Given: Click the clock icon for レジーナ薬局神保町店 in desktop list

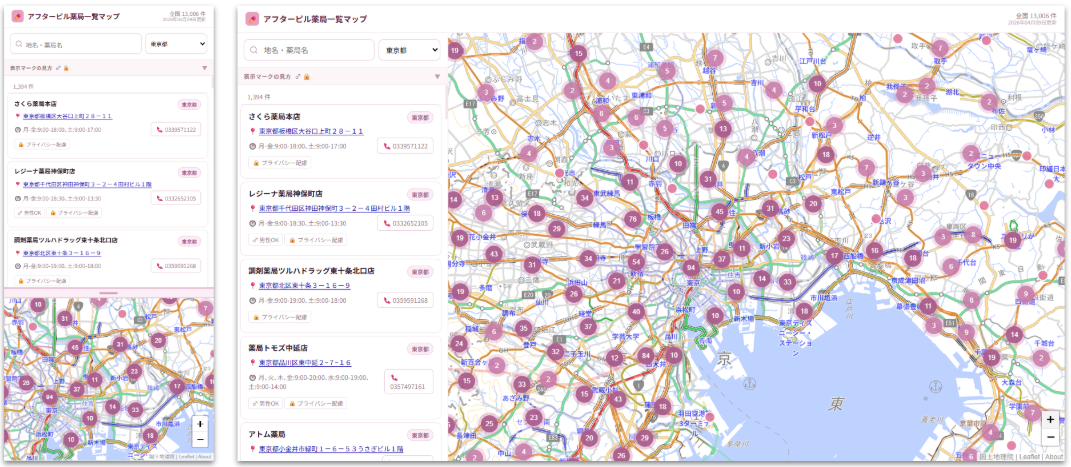Looking at the screenshot, I should click(x=253, y=223).
